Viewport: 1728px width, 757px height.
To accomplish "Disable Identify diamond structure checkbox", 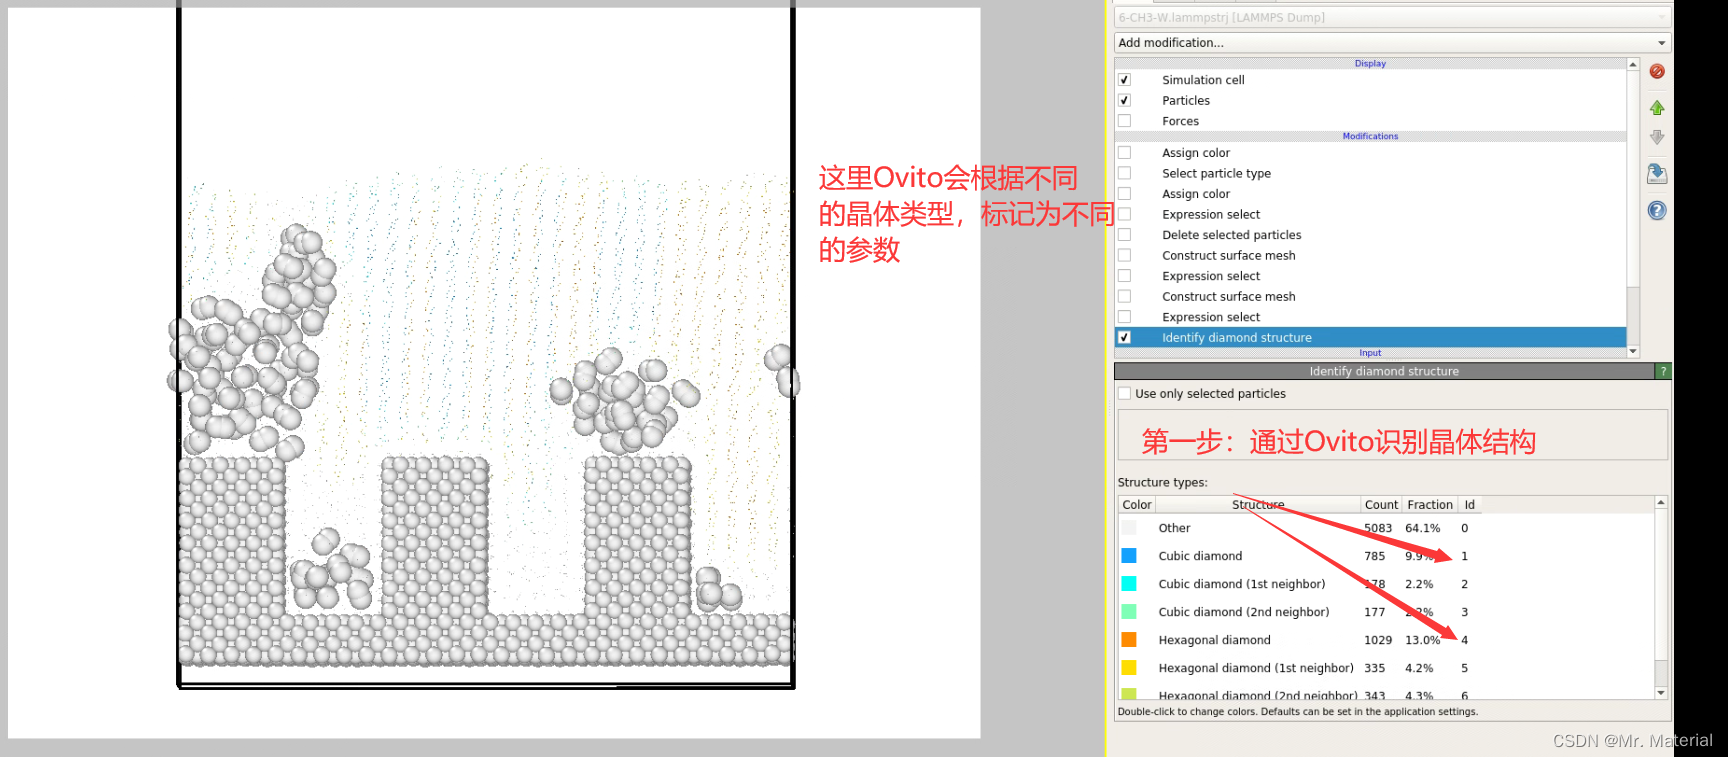I will click(1124, 338).
